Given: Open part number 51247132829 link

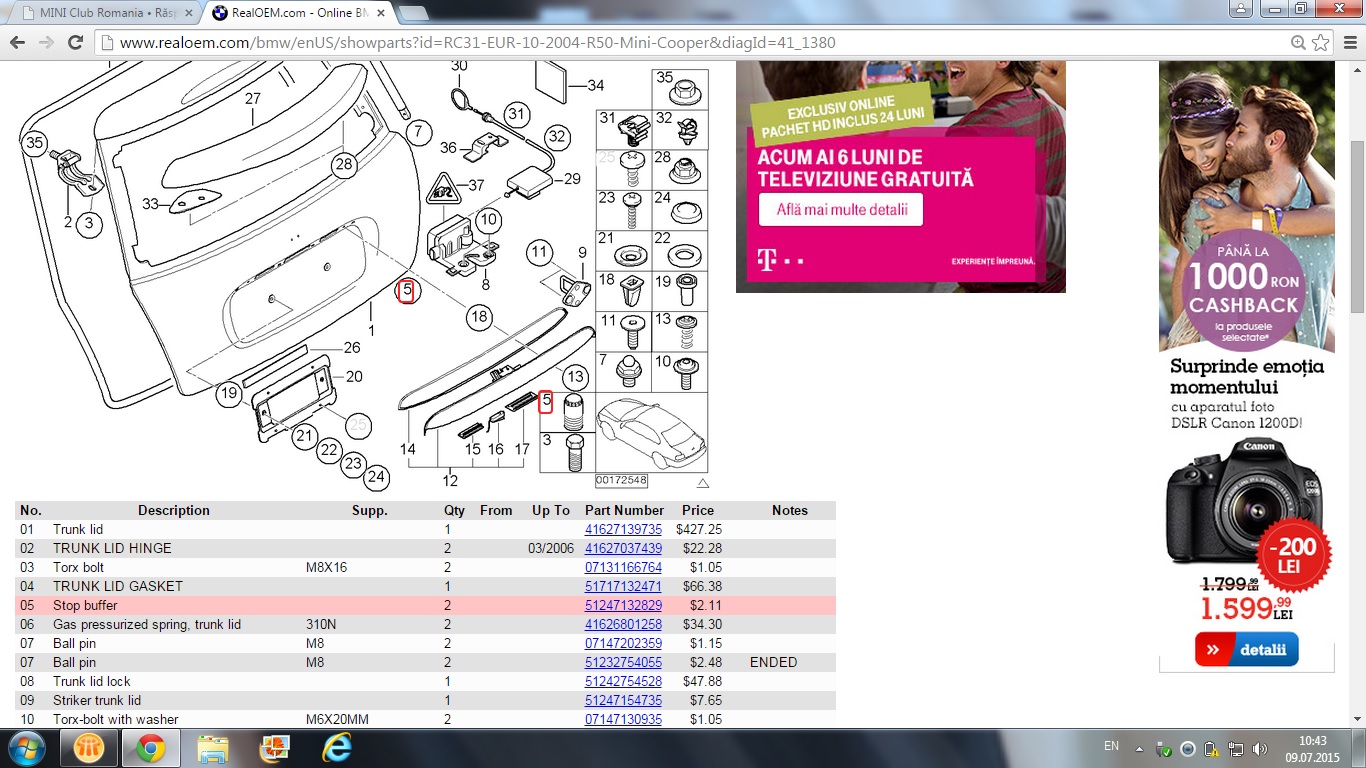Looking at the screenshot, I should point(623,605).
